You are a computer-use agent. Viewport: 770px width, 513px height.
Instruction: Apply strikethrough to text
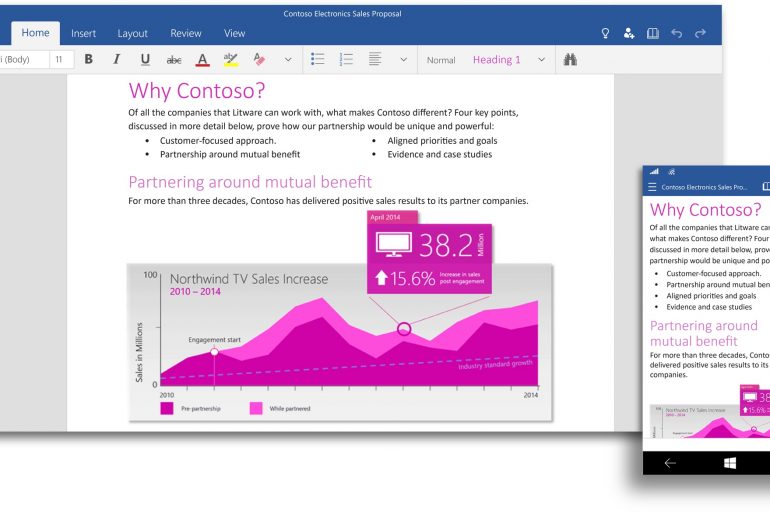point(174,60)
